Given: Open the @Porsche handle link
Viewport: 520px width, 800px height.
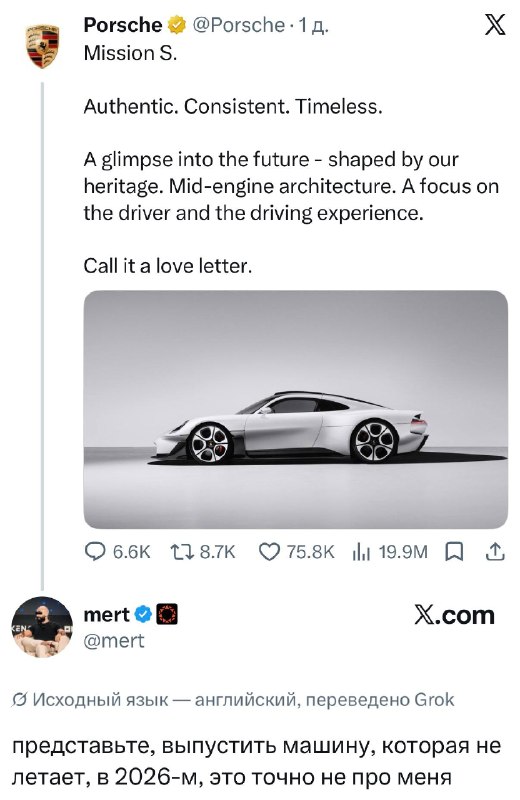Looking at the screenshot, I should pos(238,25).
